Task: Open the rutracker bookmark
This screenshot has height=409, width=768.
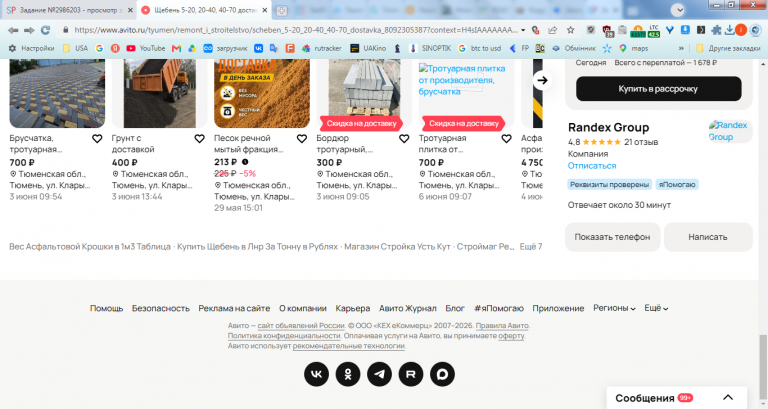Action: tap(321, 48)
